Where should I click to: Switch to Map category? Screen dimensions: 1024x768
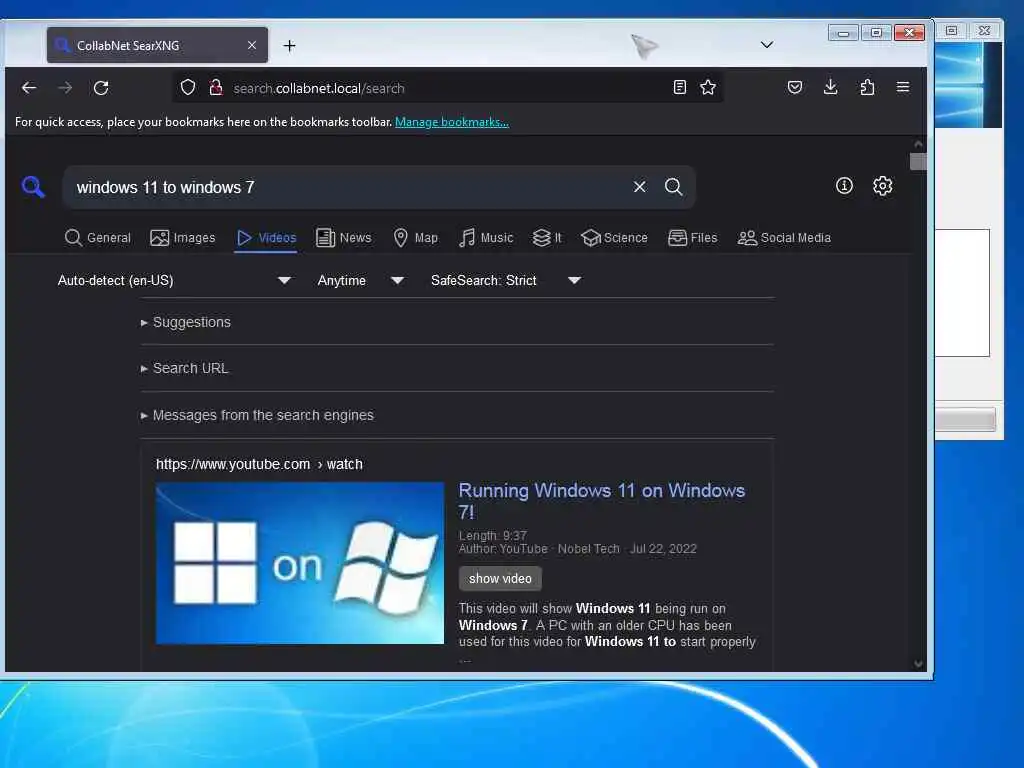click(415, 238)
